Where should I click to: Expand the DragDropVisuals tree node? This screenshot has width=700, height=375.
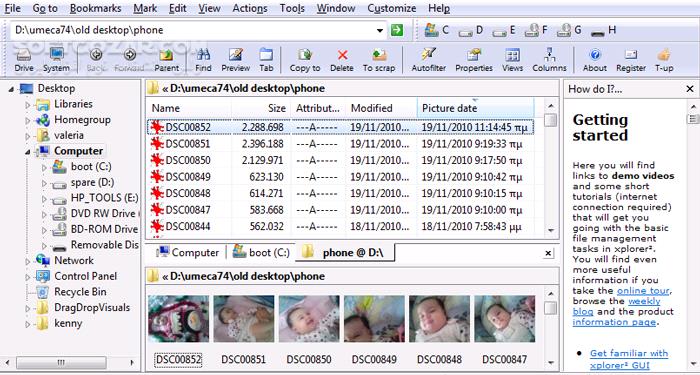28,308
